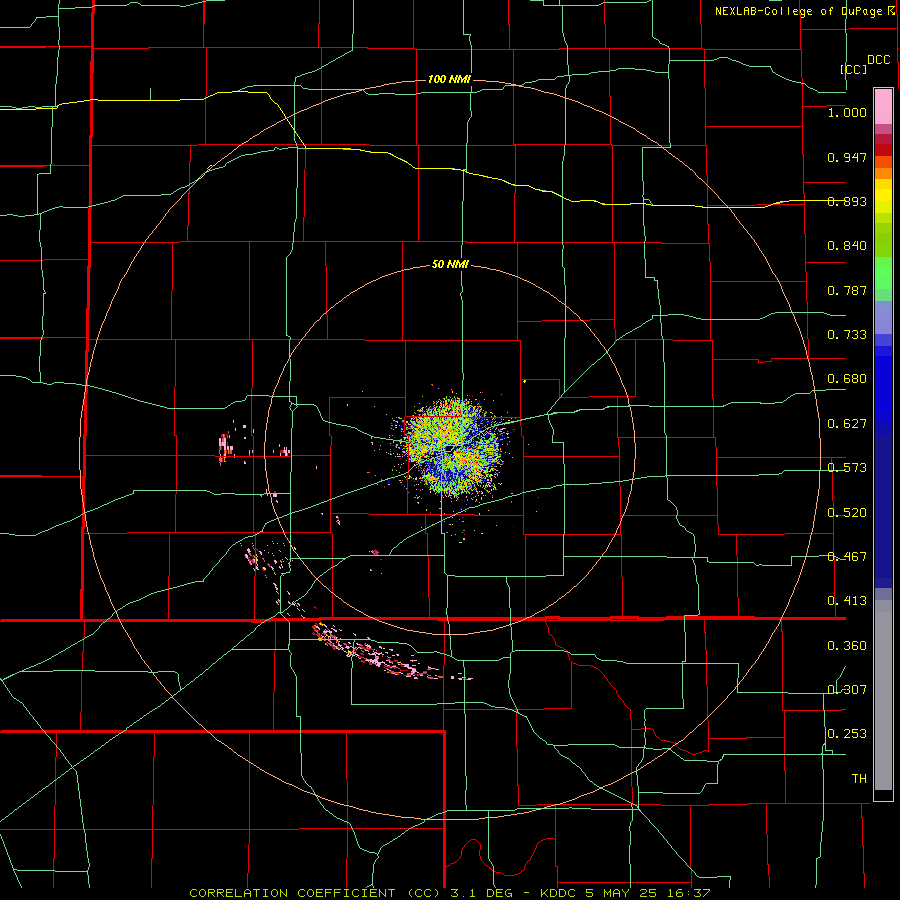This screenshot has height=900, width=900.
Task: Select the 0.947 color scale value
Action: pos(847,157)
